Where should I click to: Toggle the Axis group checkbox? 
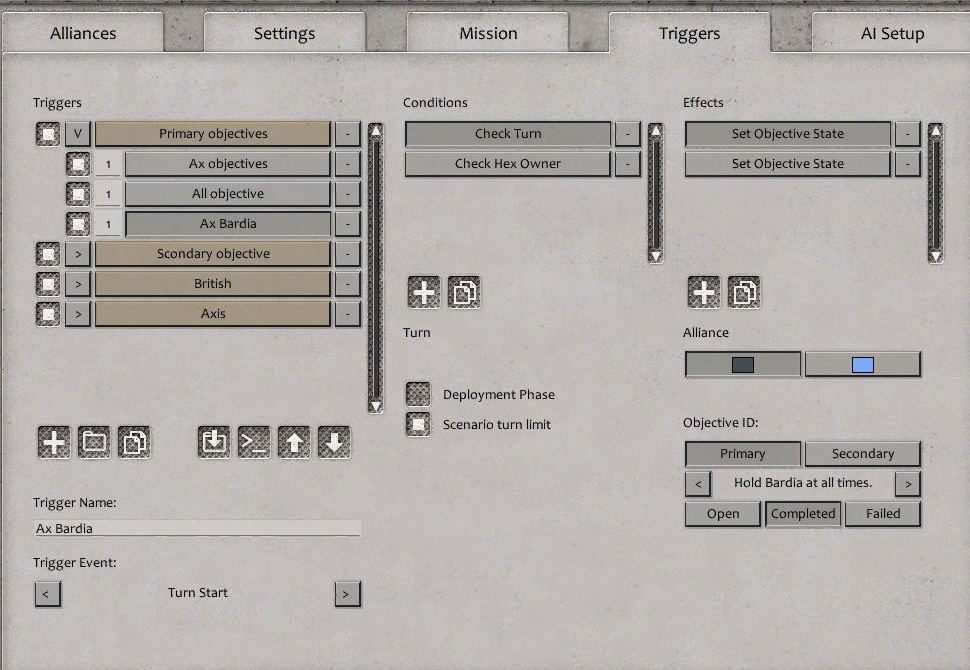click(48, 314)
